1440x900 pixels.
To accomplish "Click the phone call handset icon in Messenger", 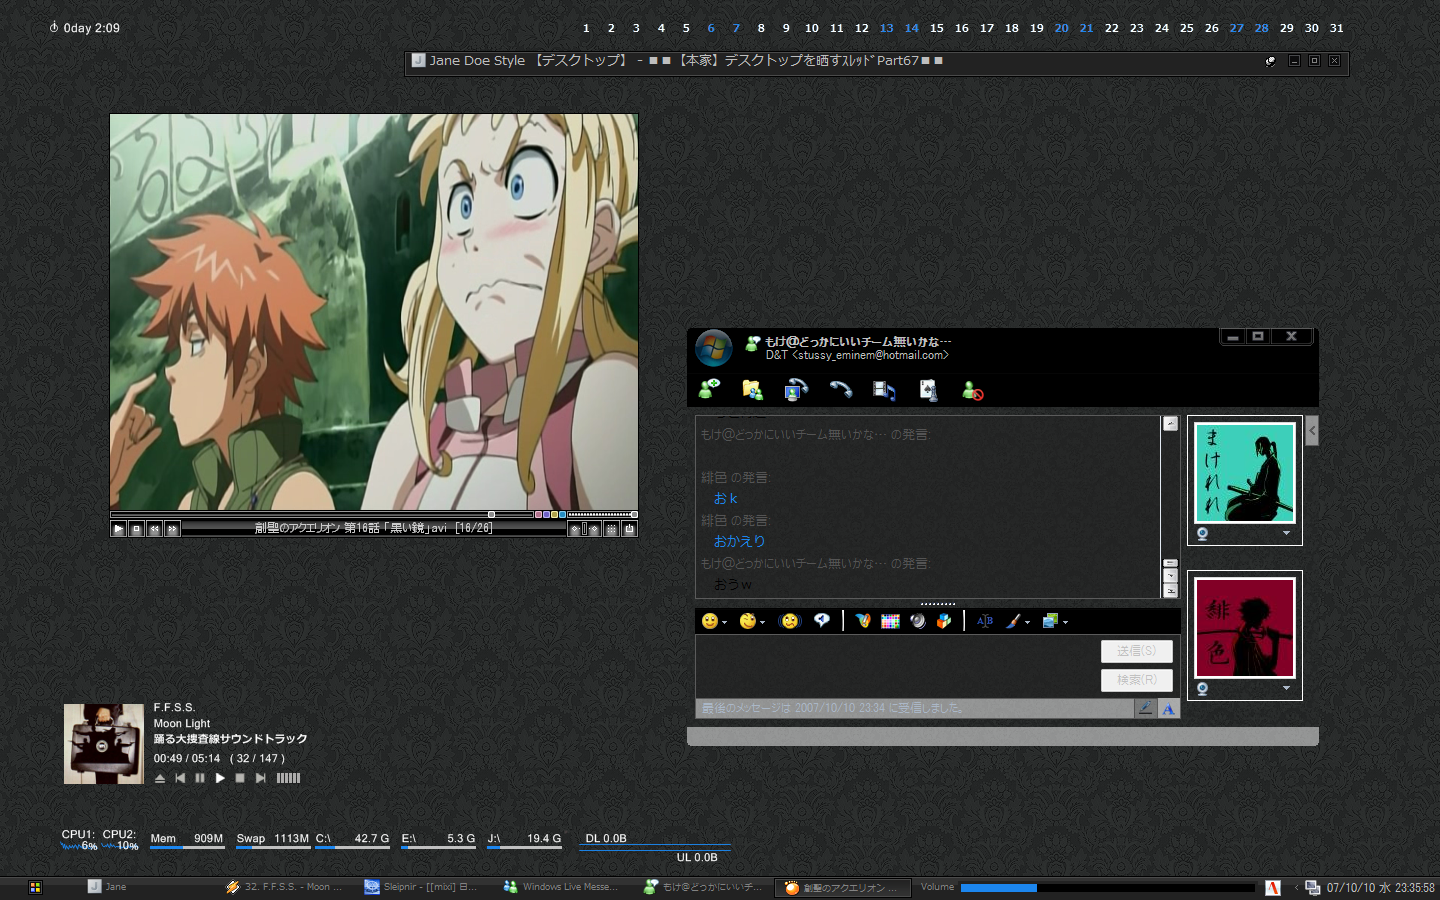I will [x=840, y=389].
